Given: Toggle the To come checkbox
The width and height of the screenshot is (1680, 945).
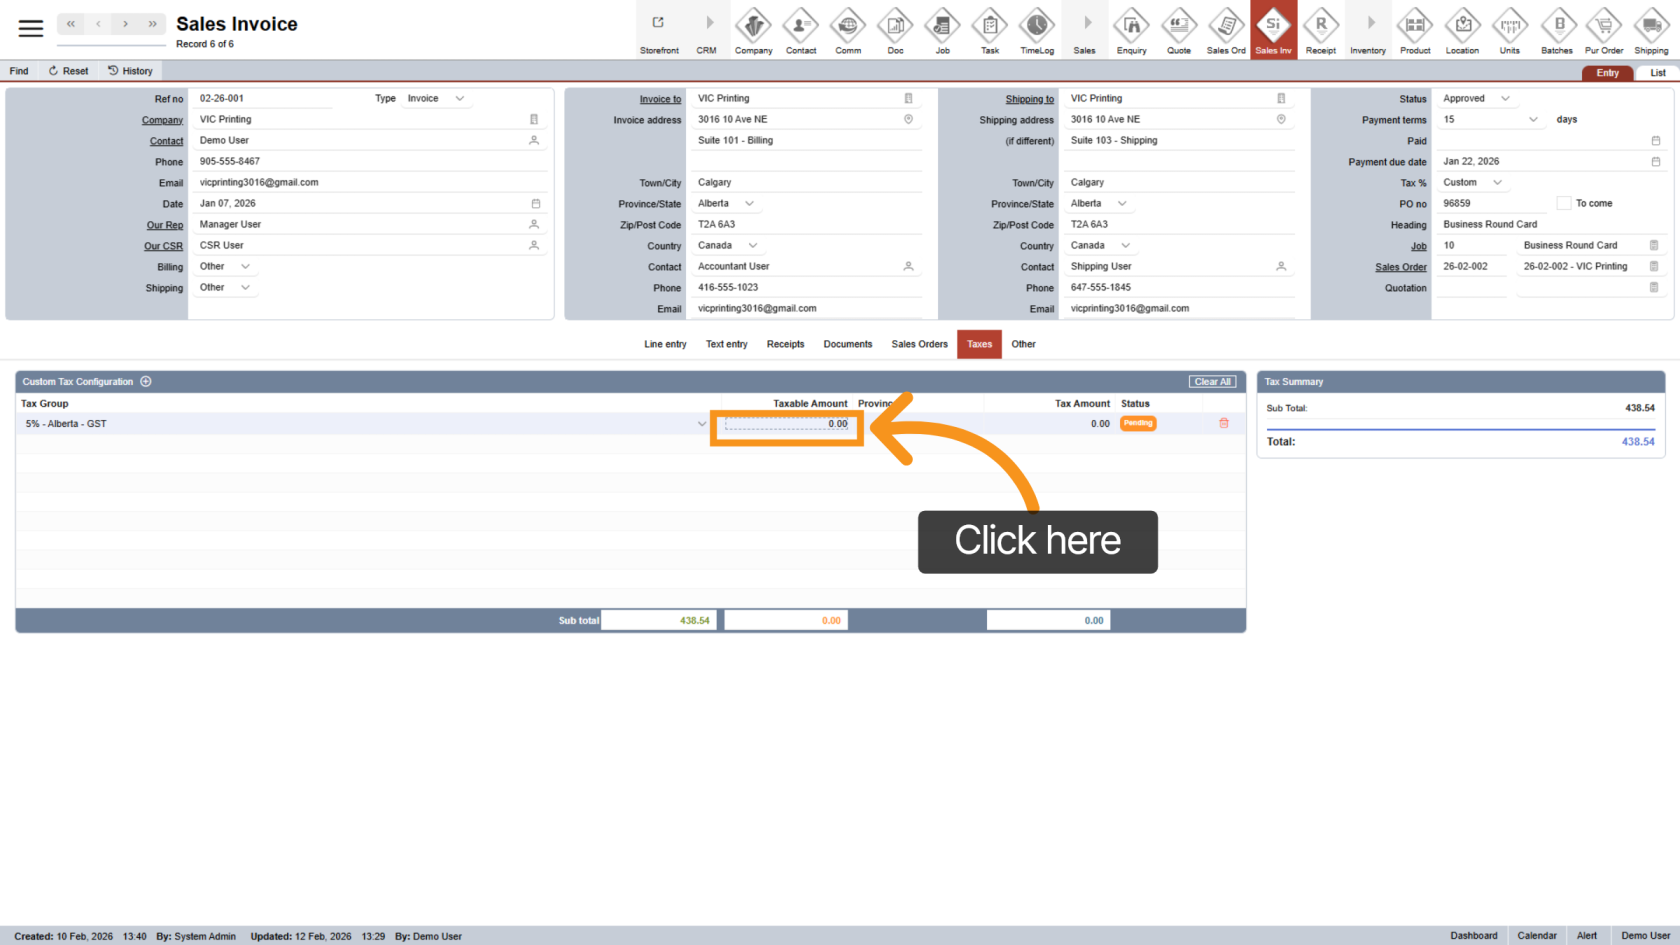Looking at the screenshot, I should point(1563,204).
